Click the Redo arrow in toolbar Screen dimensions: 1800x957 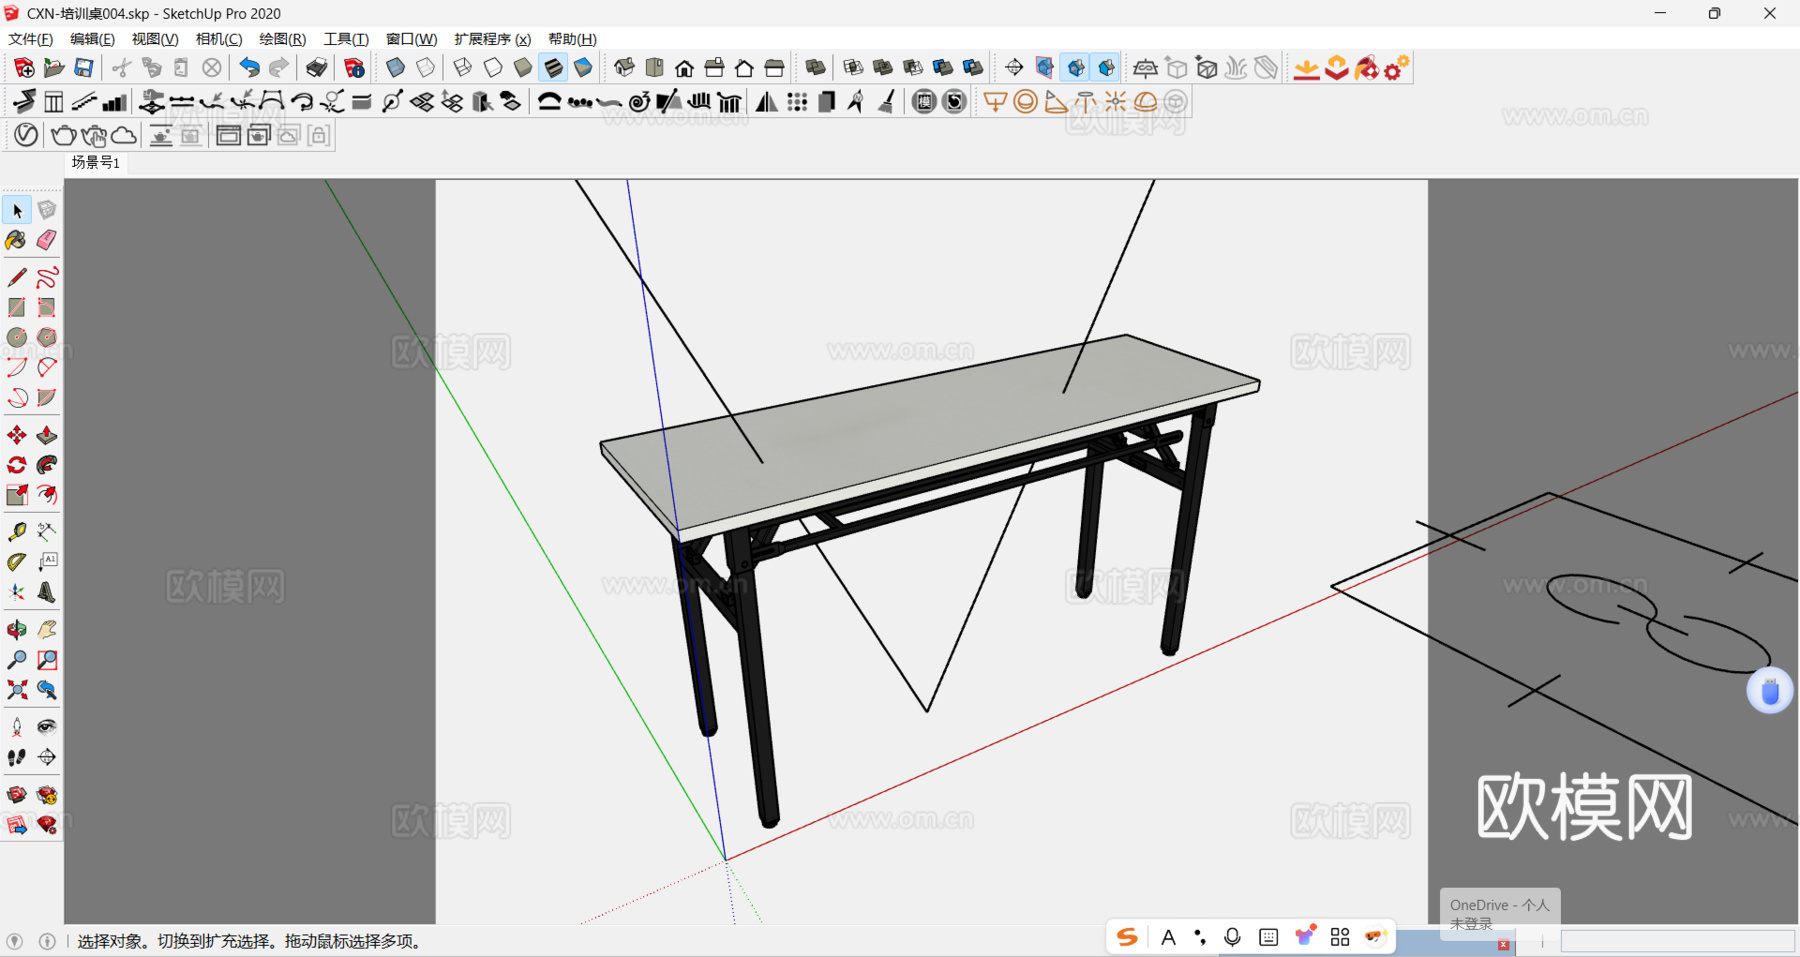(x=279, y=68)
